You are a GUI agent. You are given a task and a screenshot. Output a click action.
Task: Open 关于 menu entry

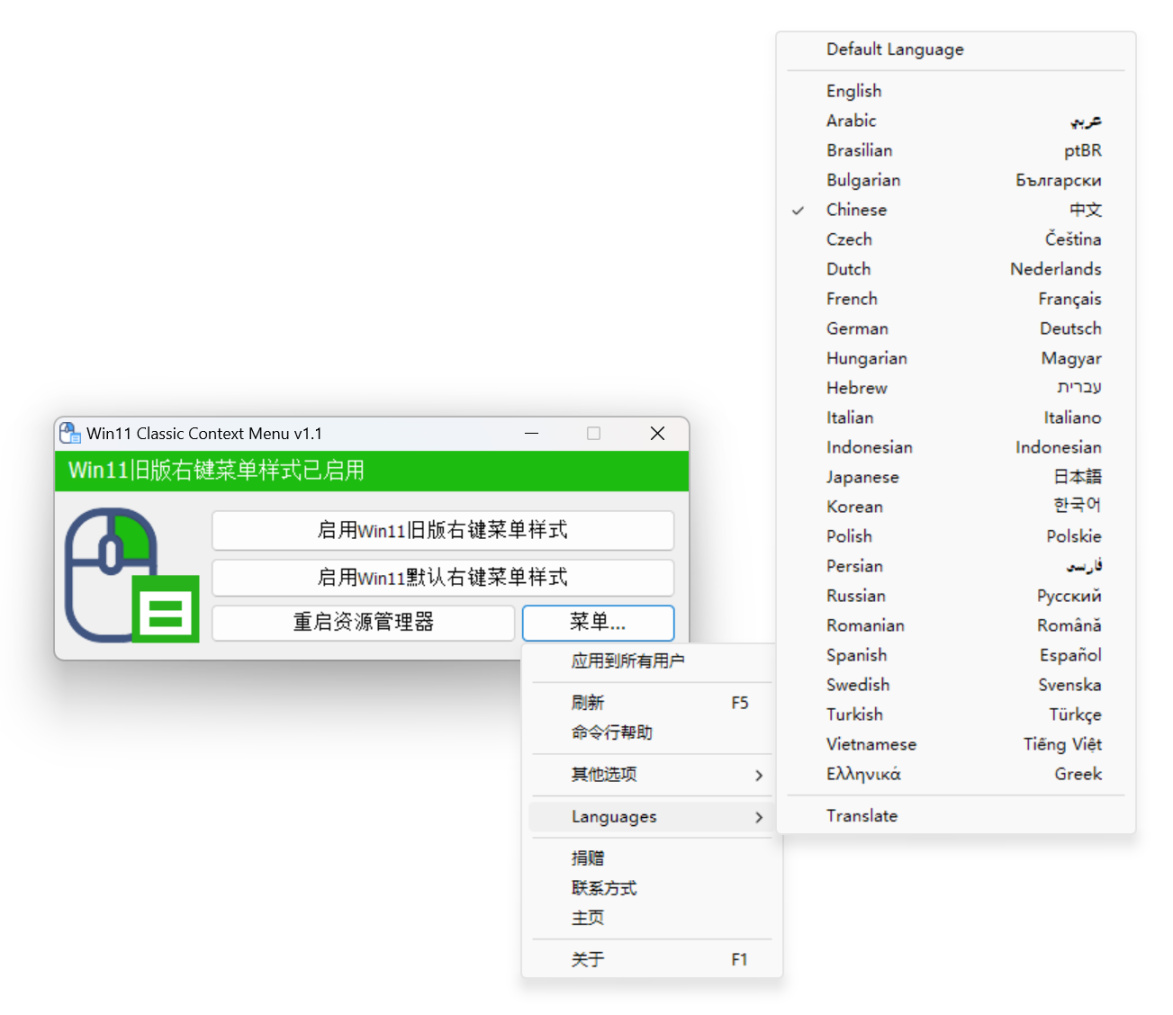tap(651, 960)
